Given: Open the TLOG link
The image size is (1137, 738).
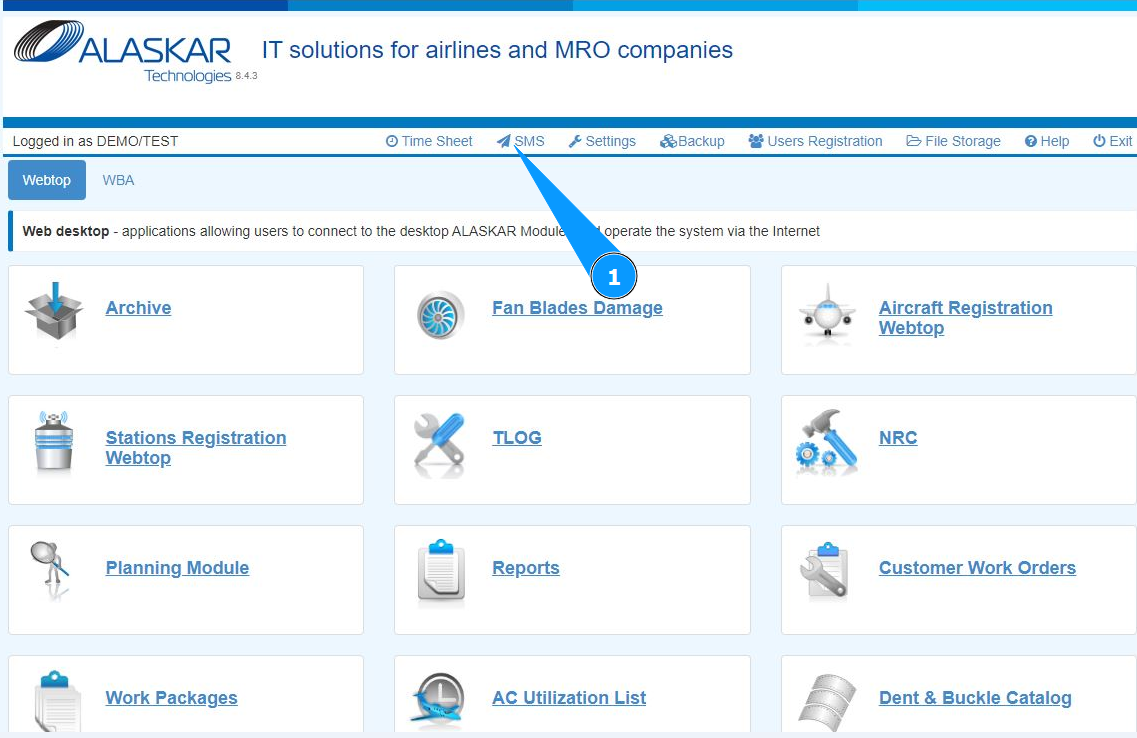Looking at the screenshot, I should click(517, 438).
